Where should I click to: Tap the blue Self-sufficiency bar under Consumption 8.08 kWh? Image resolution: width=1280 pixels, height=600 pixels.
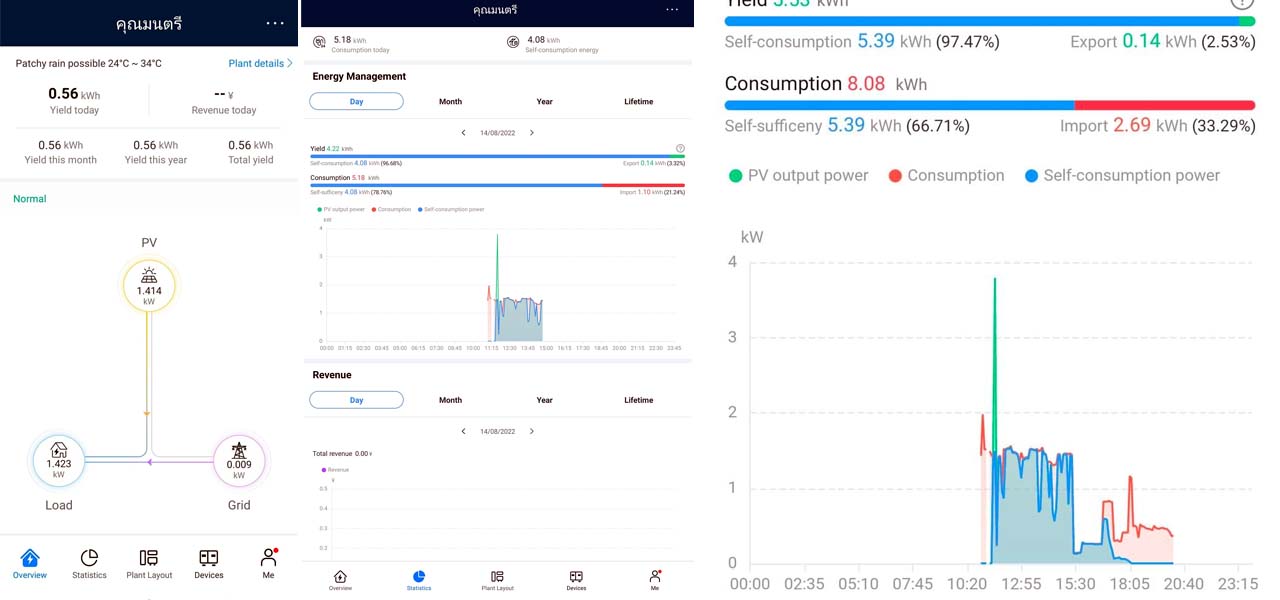[898, 105]
